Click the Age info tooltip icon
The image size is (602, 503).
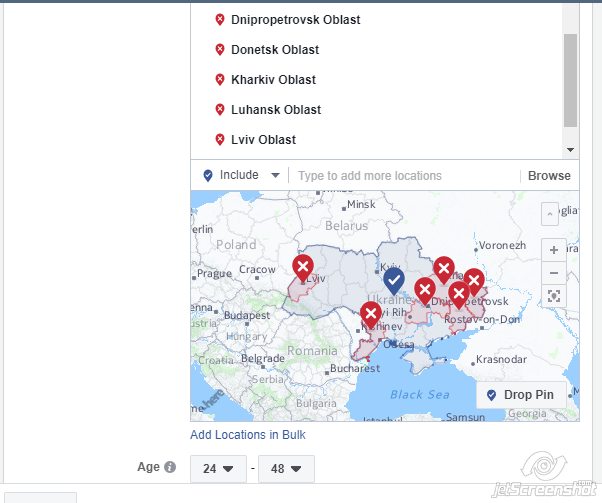(170, 467)
